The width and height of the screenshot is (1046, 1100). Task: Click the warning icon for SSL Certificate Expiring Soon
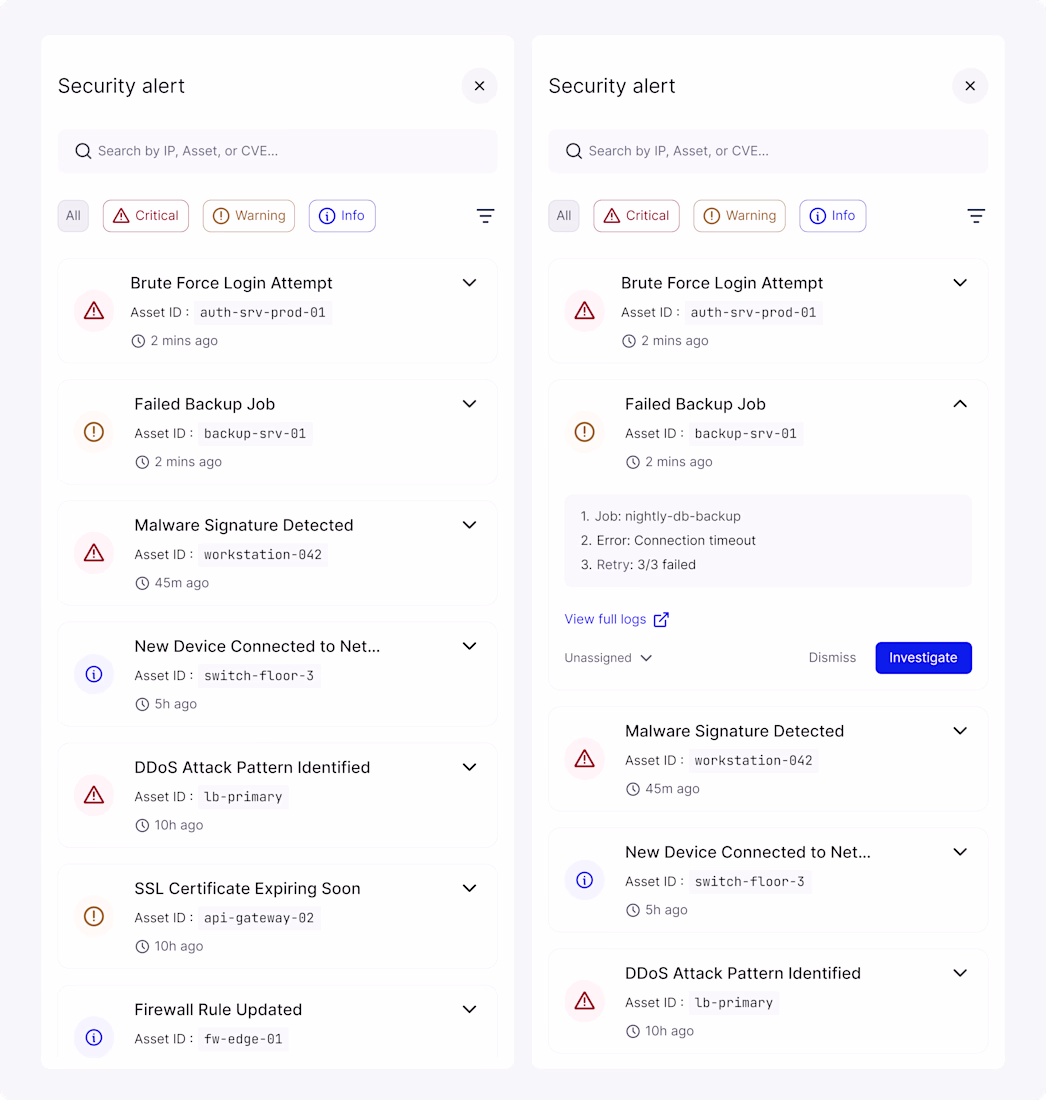coord(94,916)
